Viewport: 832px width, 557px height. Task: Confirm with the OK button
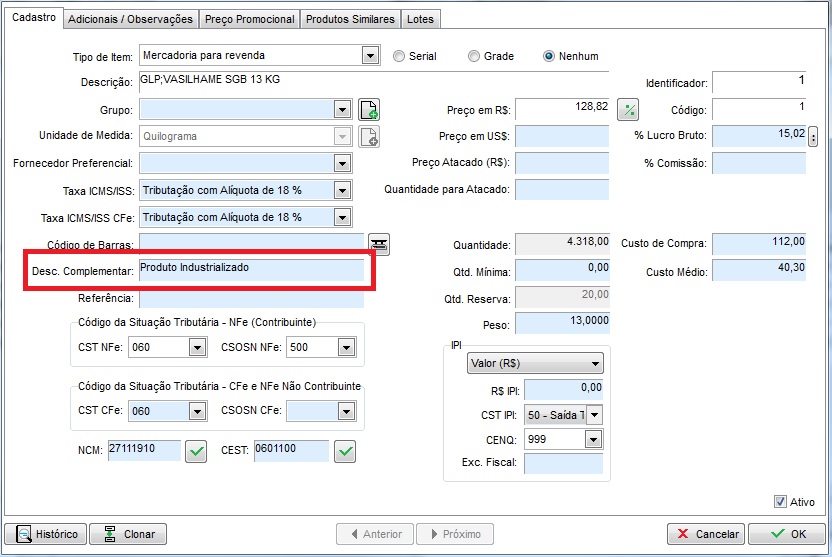[786, 534]
